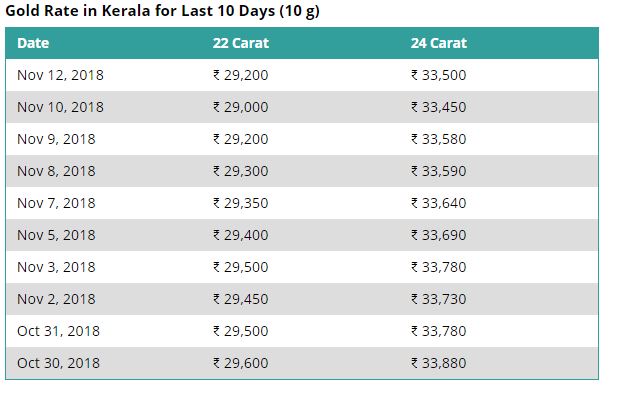Click the Gold Rate in Kerala heading
This screenshot has width=619, height=404.
click(x=162, y=11)
